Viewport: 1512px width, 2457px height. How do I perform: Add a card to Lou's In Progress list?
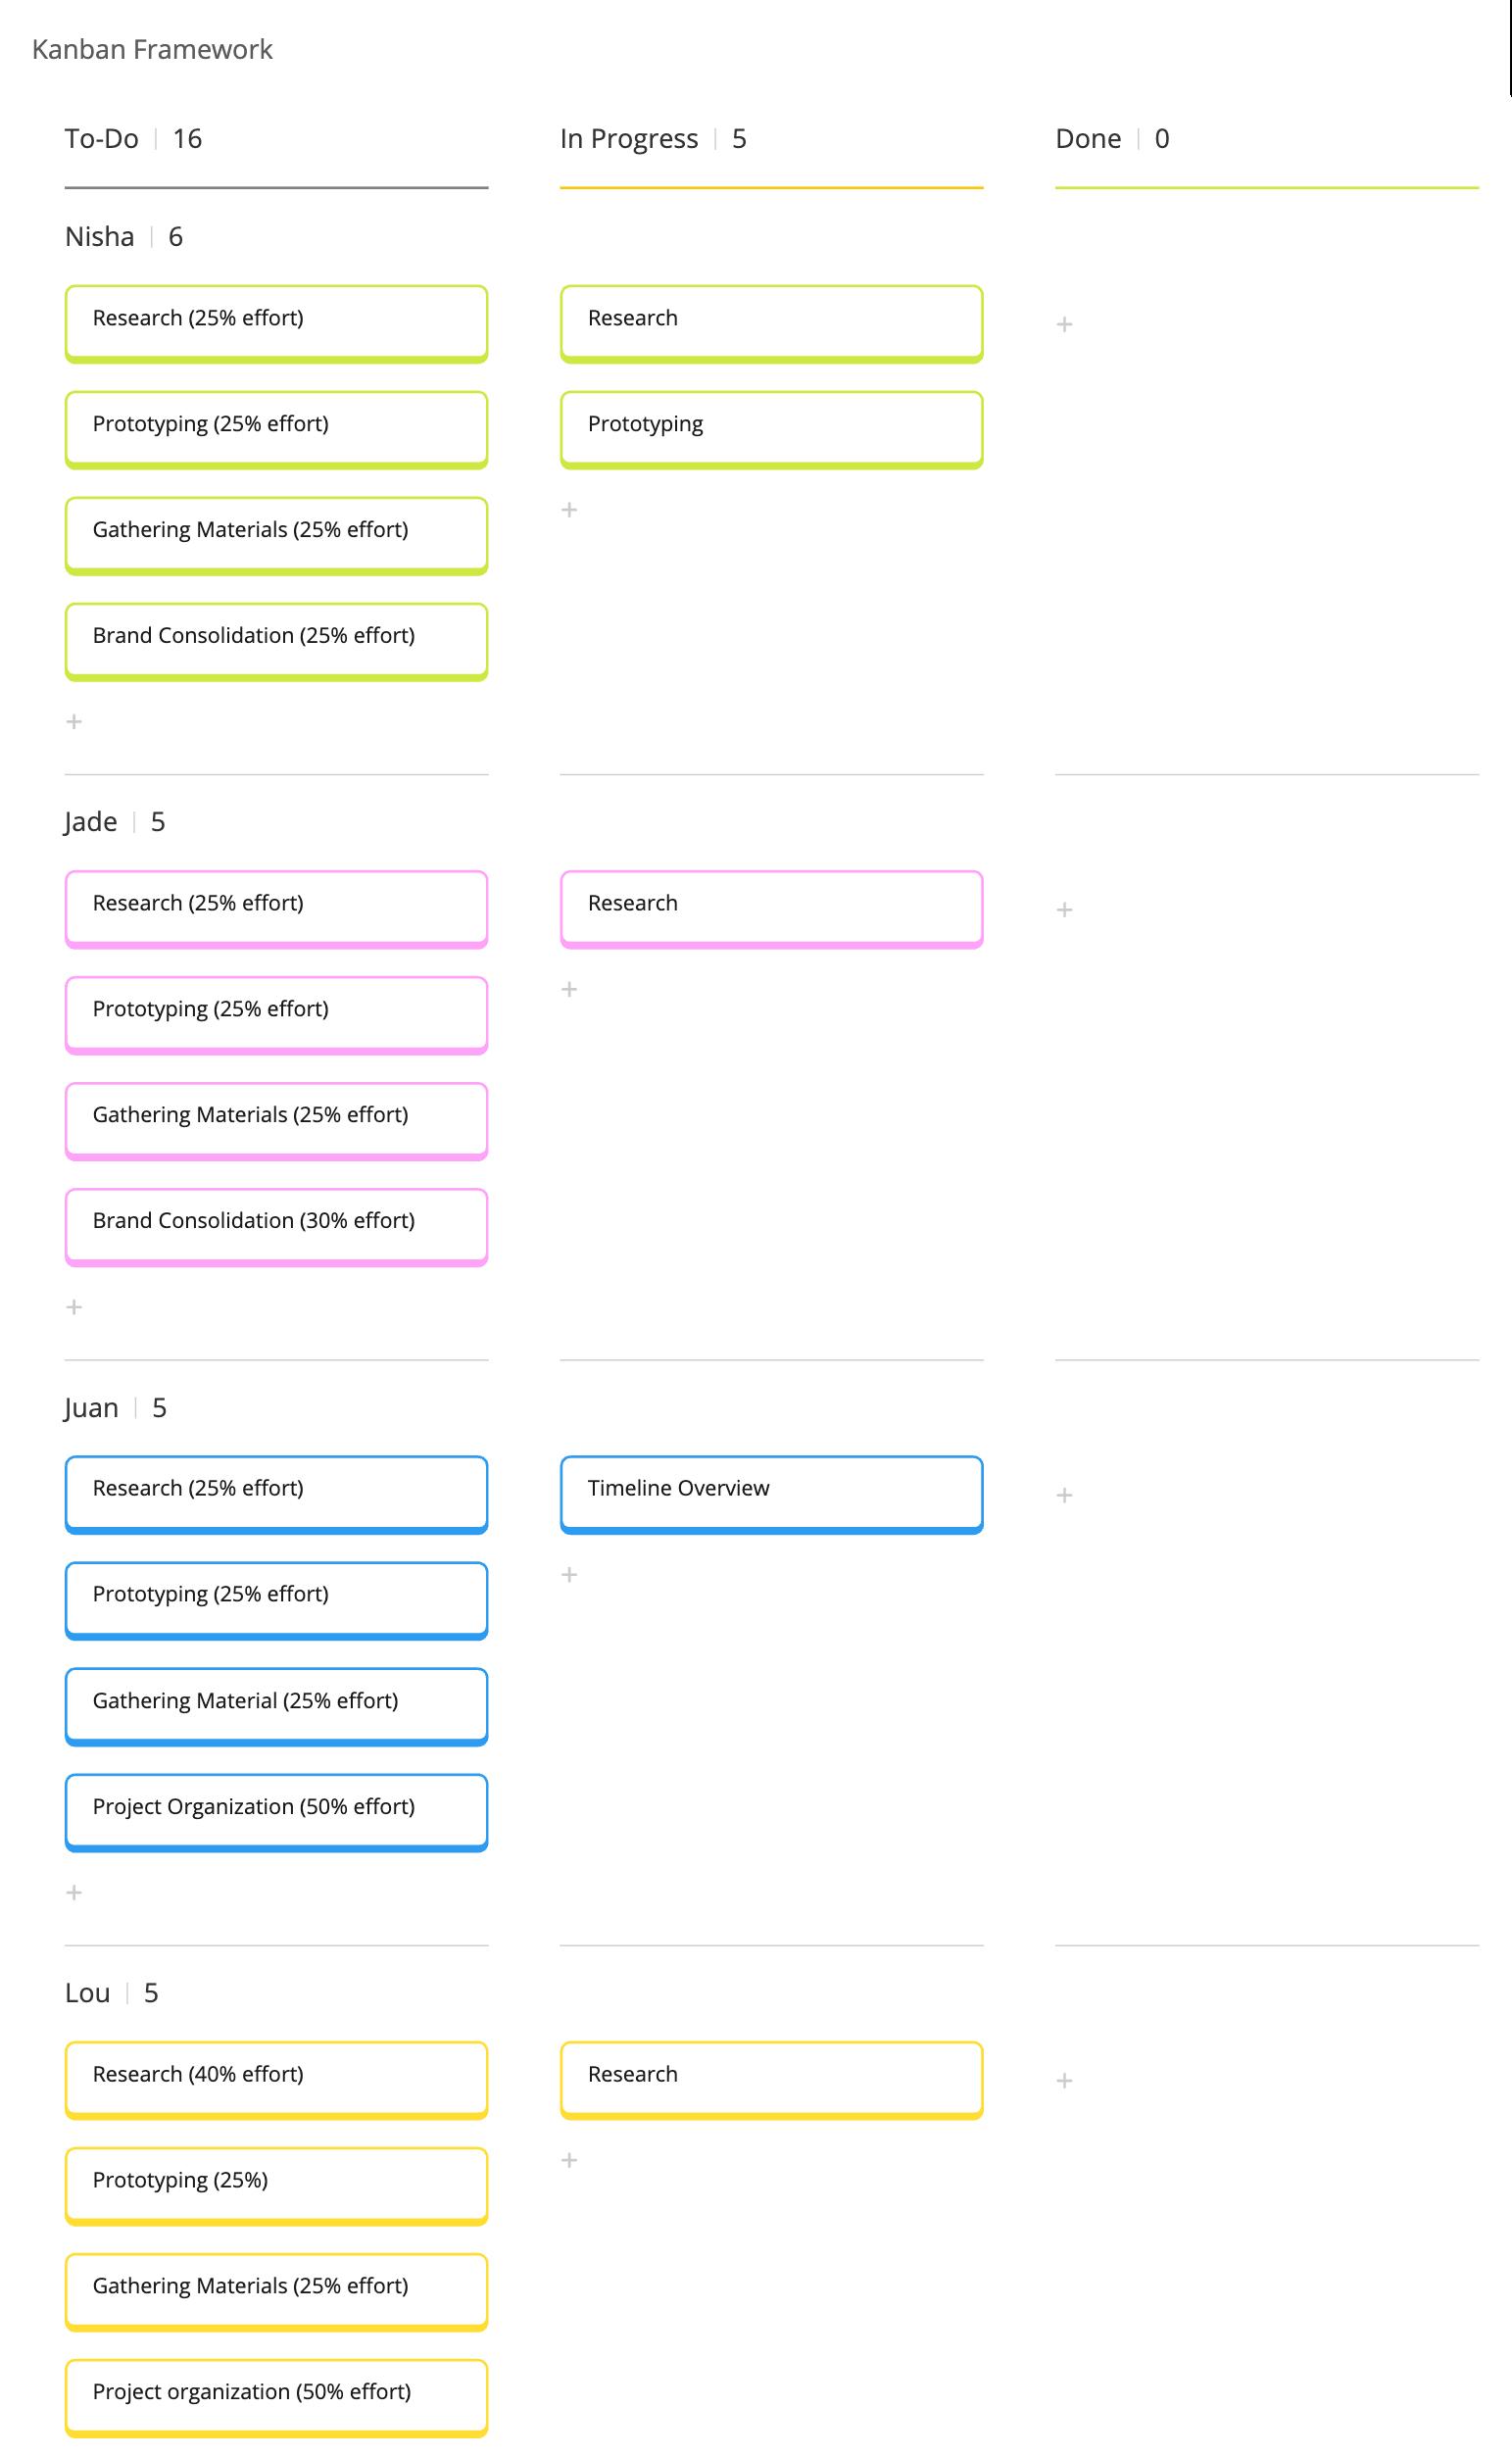pyautogui.click(x=569, y=2160)
